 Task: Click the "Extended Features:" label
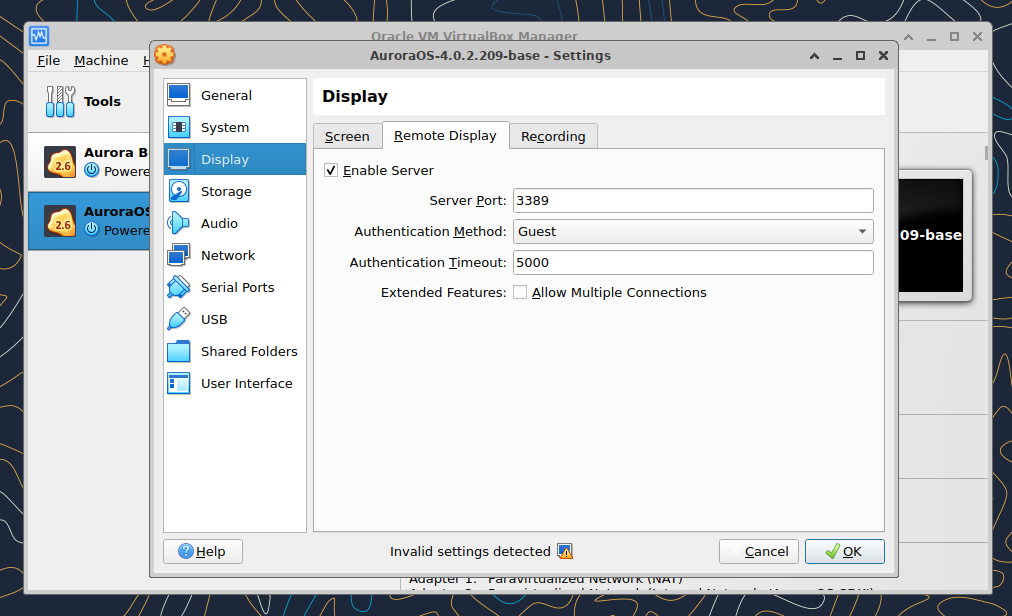(x=443, y=293)
